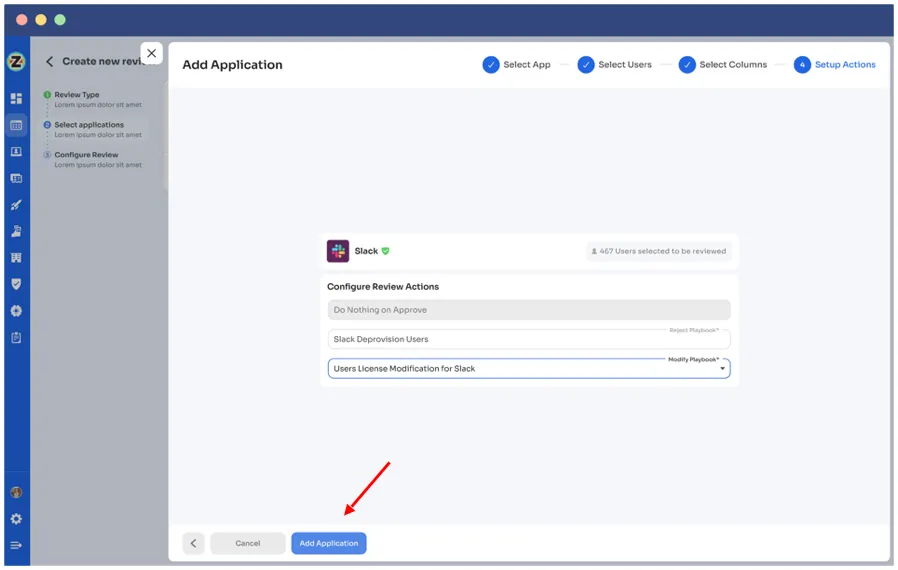Click the Zluri logo in the sidebar
Viewport: 898px width, 570px height.
(16, 61)
